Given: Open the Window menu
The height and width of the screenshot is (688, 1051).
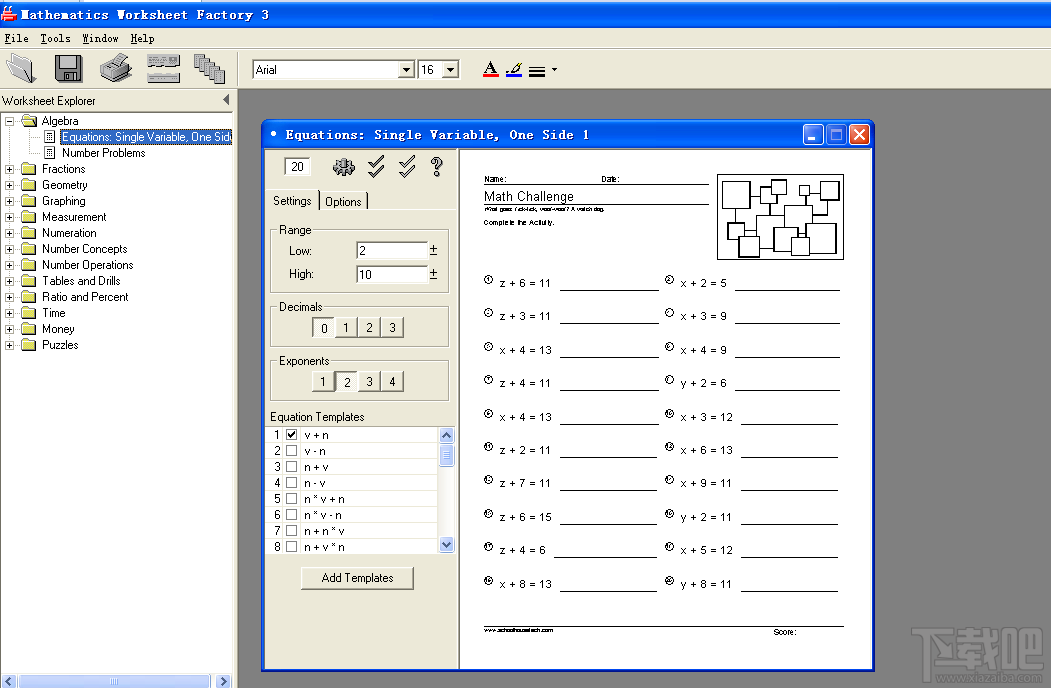Looking at the screenshot, I should (x=100, y=38).
